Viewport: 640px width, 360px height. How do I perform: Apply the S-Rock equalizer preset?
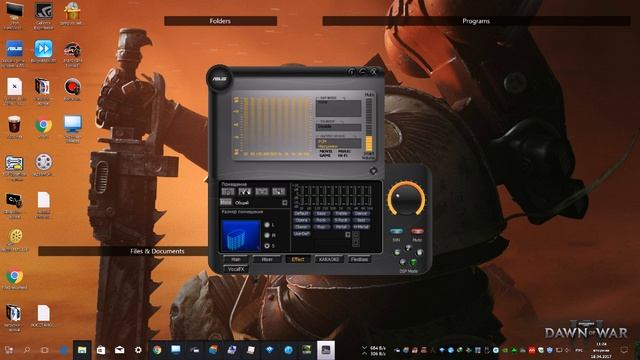tap(341, 220)
